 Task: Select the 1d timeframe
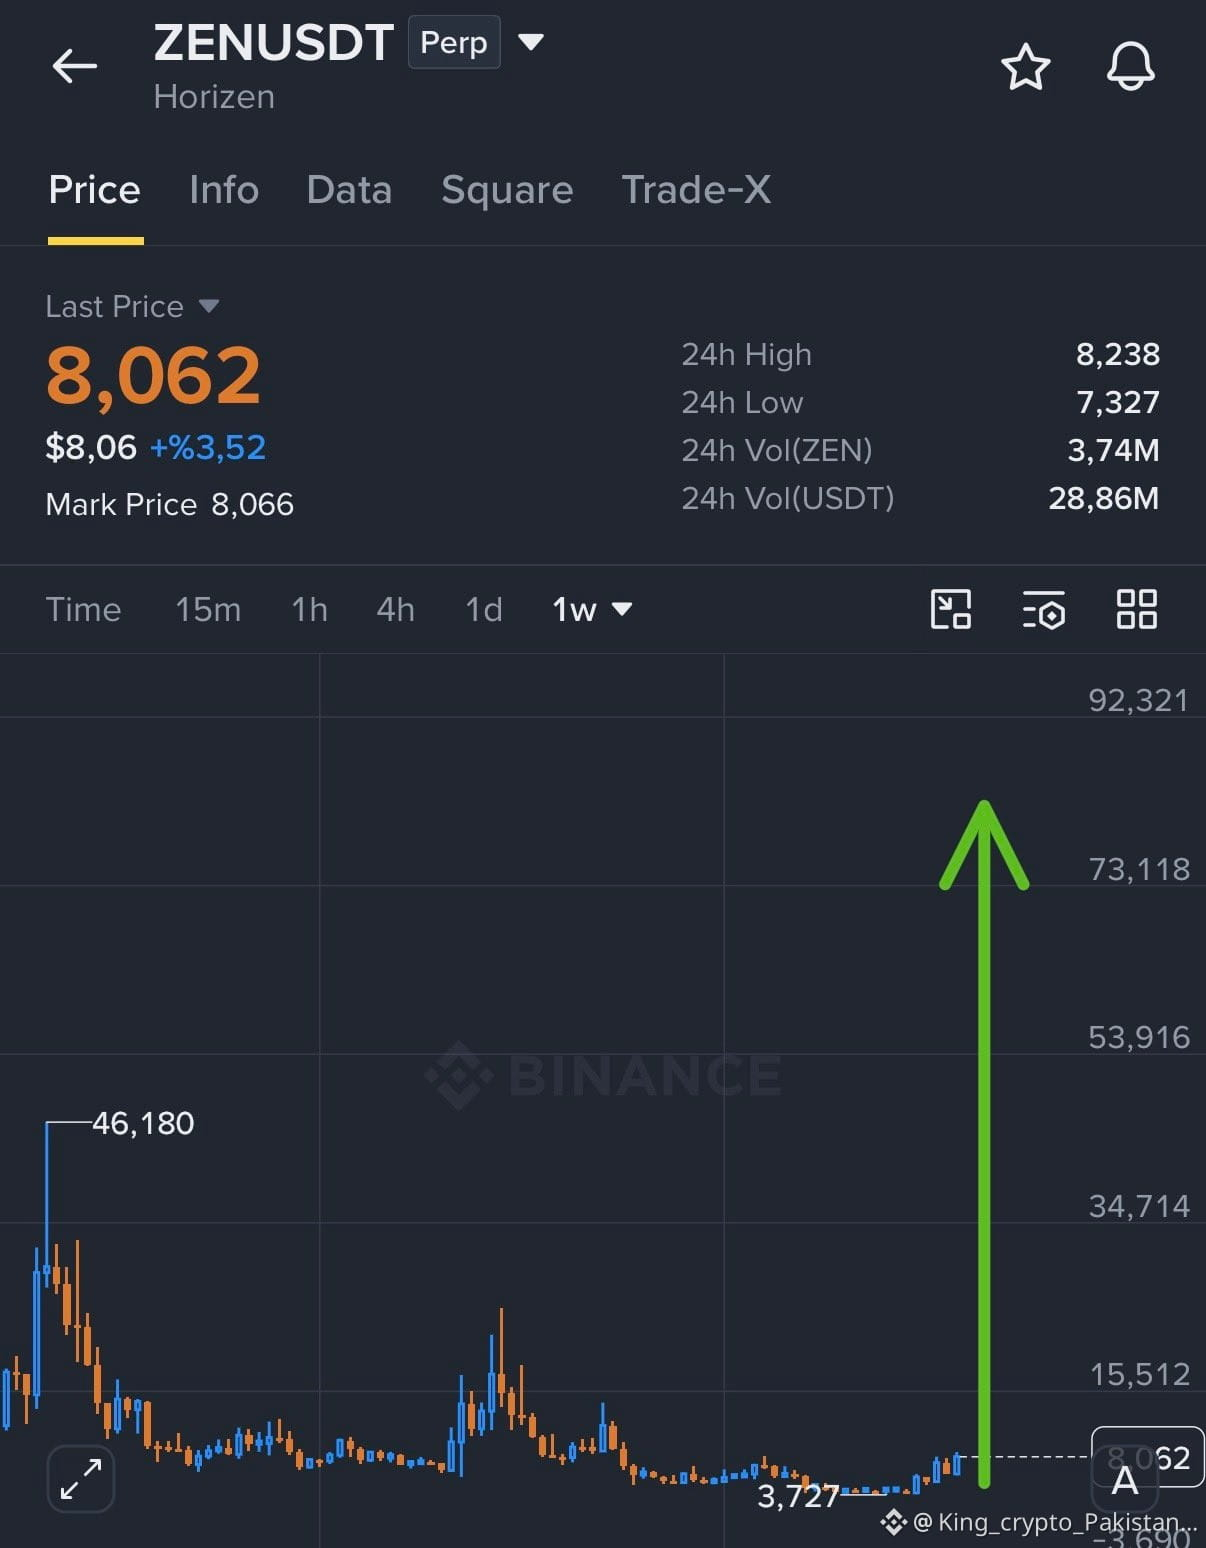pos(484,609)
